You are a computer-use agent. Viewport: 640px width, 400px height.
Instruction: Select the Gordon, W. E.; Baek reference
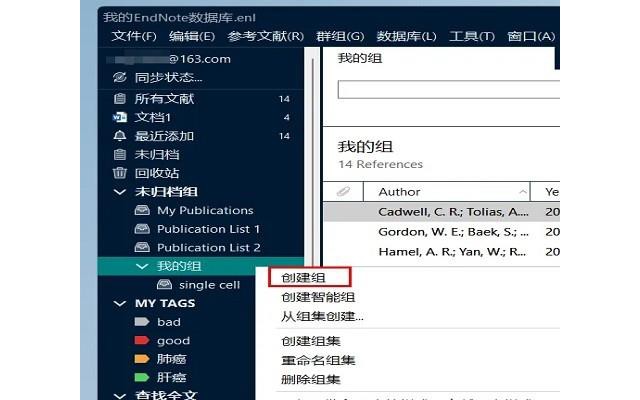coord(442,232)
